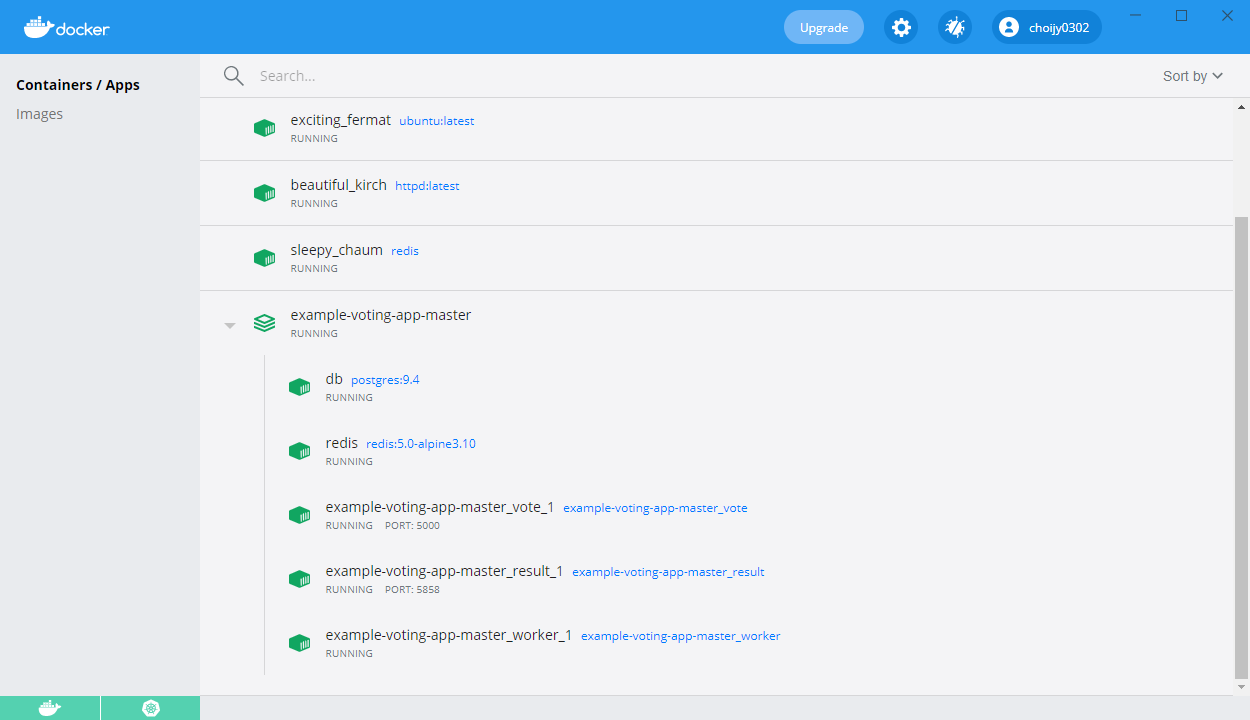Screen dimensions: 1250x720
Task: Click example-voting-app-master_vote_1 container icon
Action: [299, 515]
